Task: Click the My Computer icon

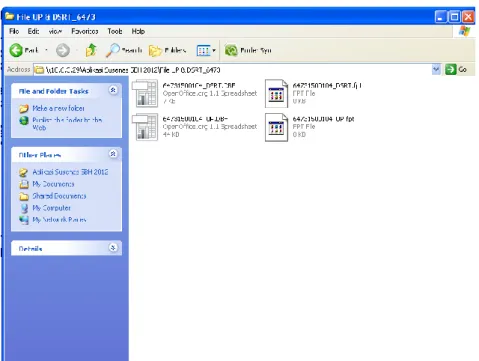Action: coord(24,208)
